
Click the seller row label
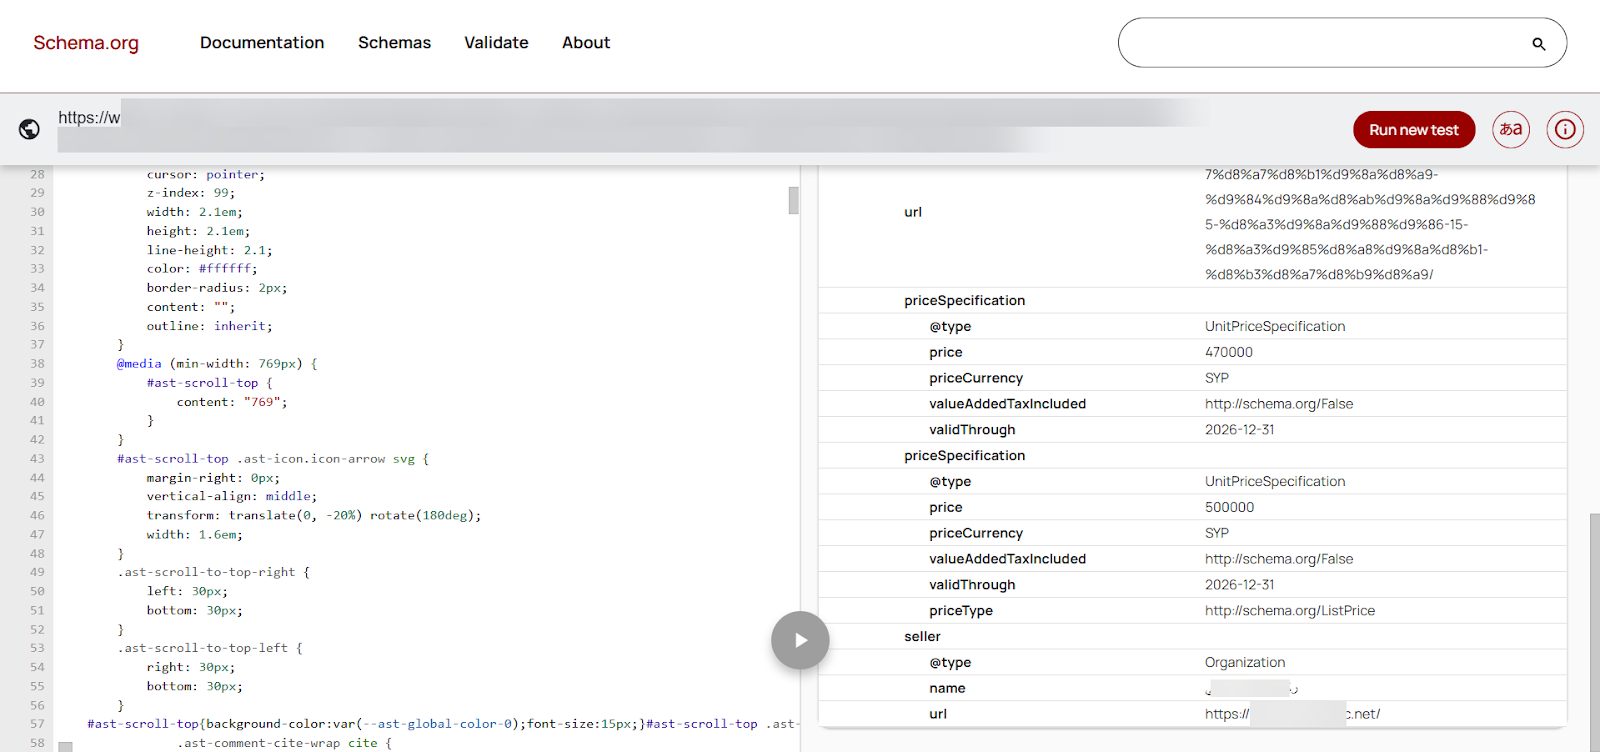pyautogui.click(x=922, y=636)
